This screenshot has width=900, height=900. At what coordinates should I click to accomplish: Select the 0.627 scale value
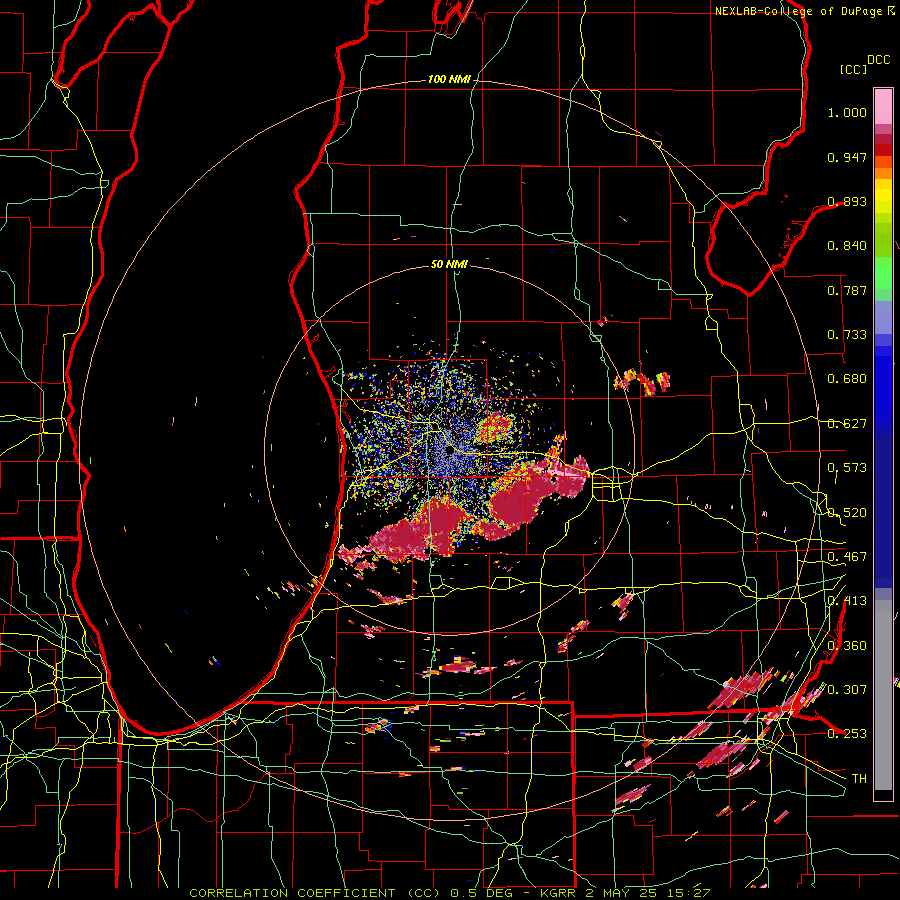pyautogui.click(x=847, y=424)
